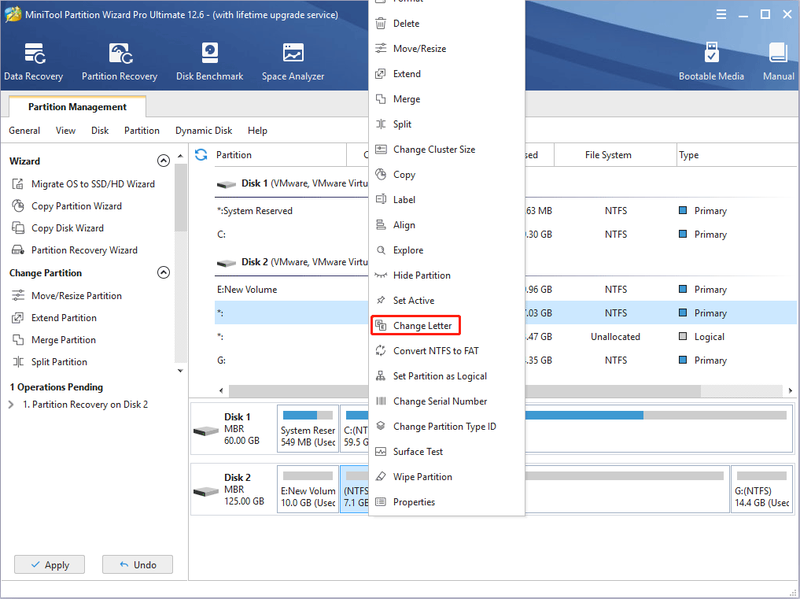Image resolution: width=800 pixels, height=599 pixels.
Task: Open the hamburger menu in title bar
Action: coord(721,14)
